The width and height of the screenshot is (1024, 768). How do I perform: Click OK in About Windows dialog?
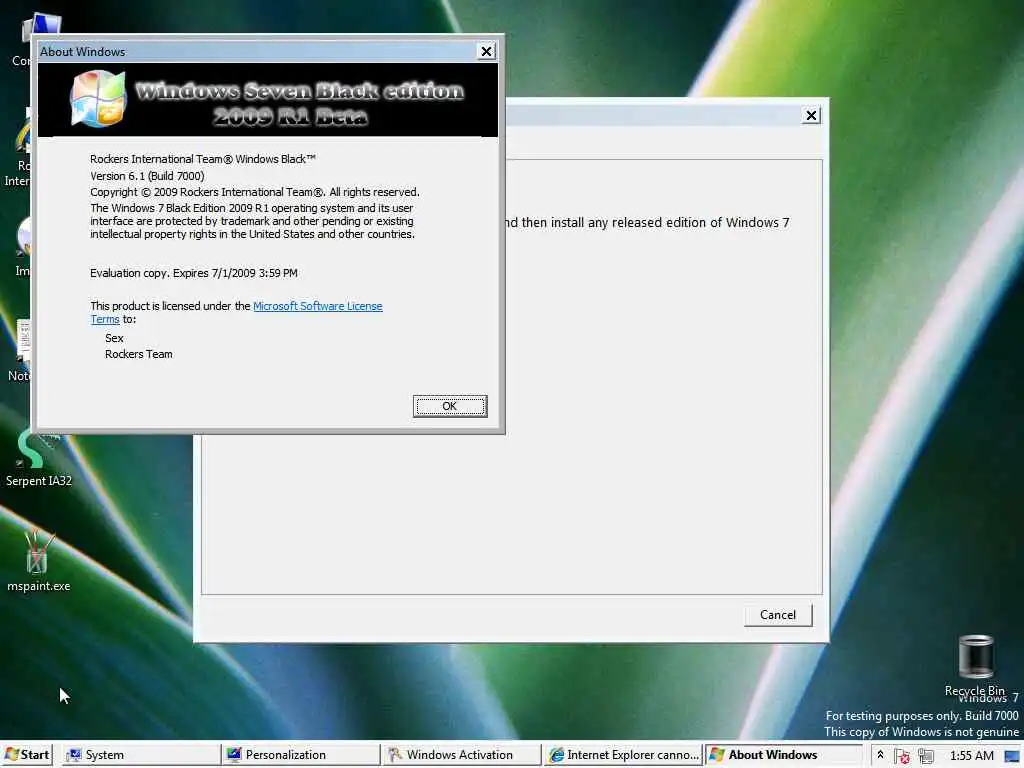(450, 406)
